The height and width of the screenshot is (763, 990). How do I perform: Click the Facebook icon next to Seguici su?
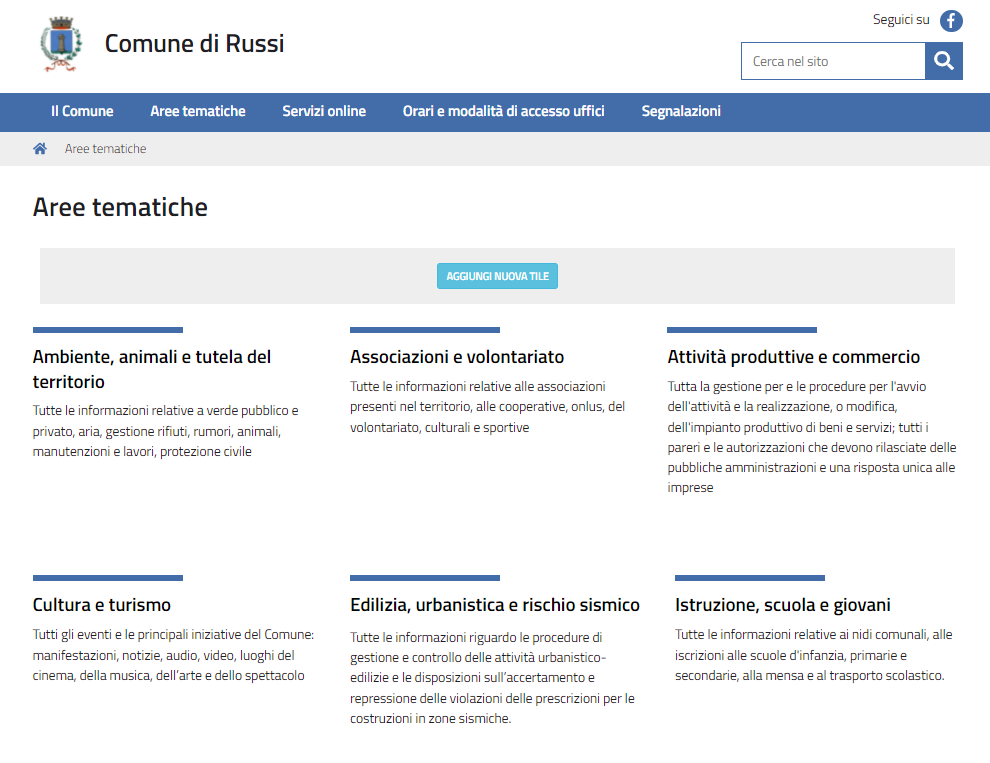click(951, 20)
